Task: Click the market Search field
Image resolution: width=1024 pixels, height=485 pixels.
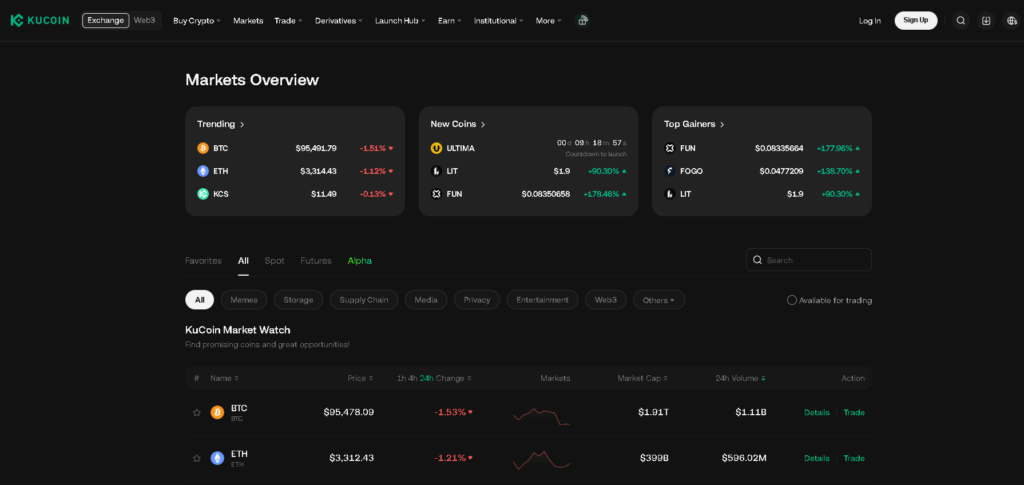Action: point(808,260)
